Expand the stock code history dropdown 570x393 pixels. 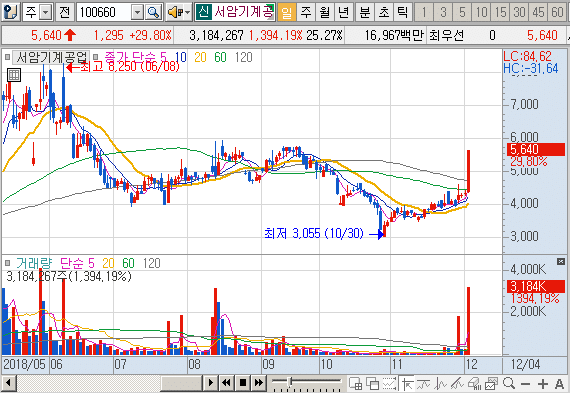pyautogui.click(x=137, y=13)
